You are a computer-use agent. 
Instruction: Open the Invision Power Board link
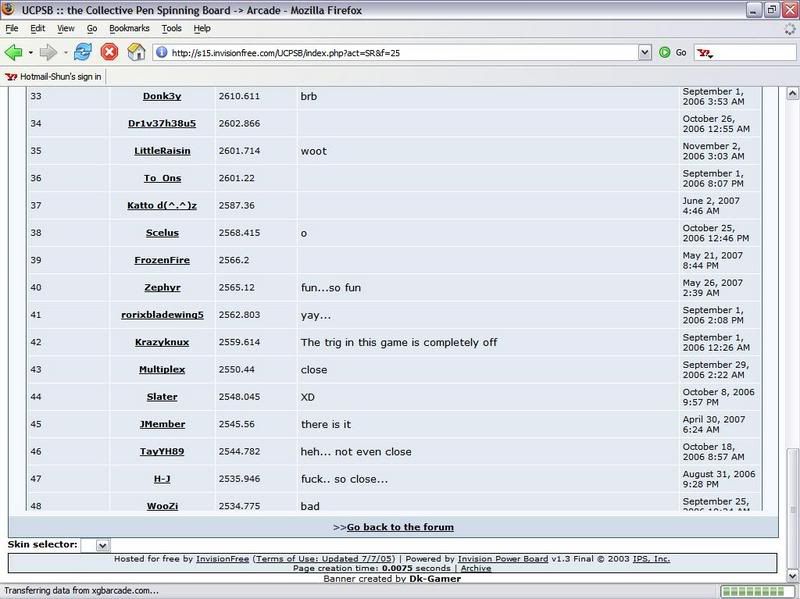tap(503, 559)
